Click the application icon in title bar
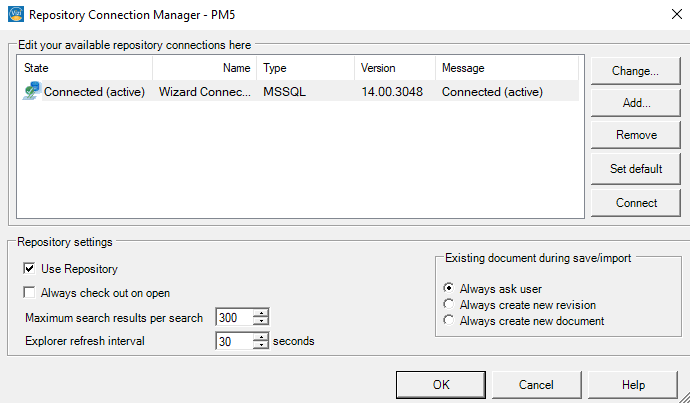Screen dimensions: 690x403 16,14
